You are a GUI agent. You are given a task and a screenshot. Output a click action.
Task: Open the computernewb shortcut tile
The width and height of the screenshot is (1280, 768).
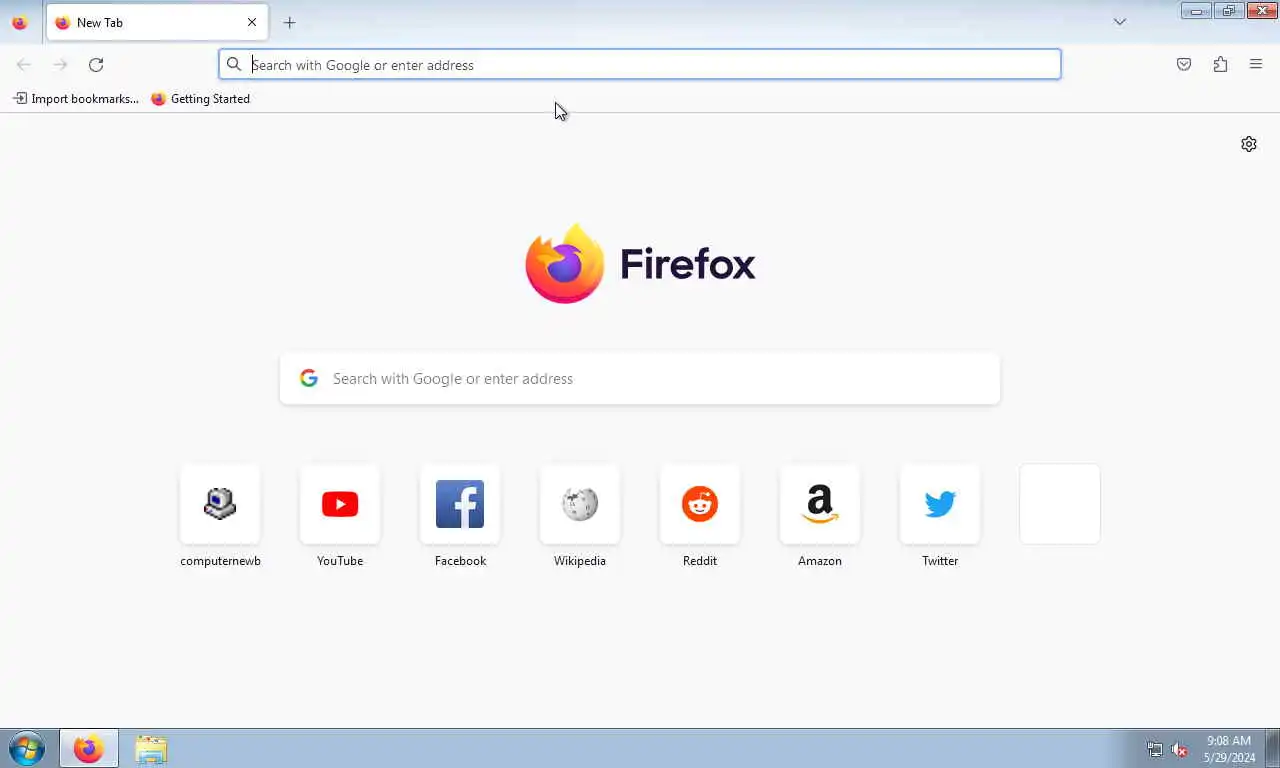(220, 504)
